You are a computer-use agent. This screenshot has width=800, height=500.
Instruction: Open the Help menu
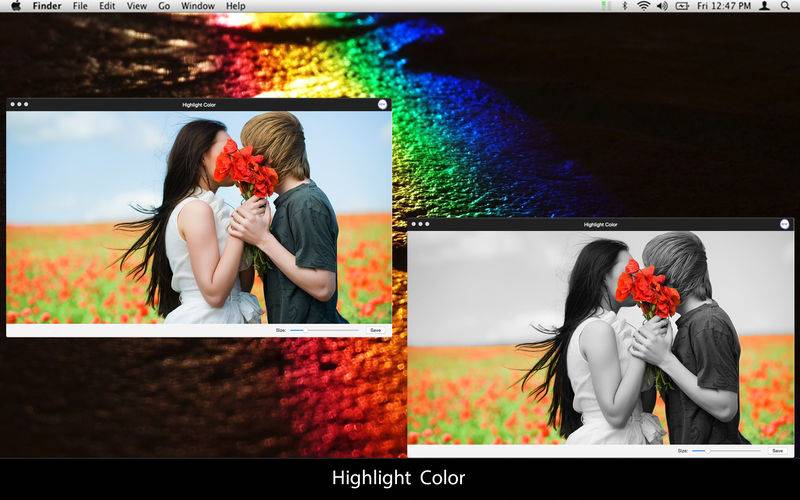pos(236,6)
